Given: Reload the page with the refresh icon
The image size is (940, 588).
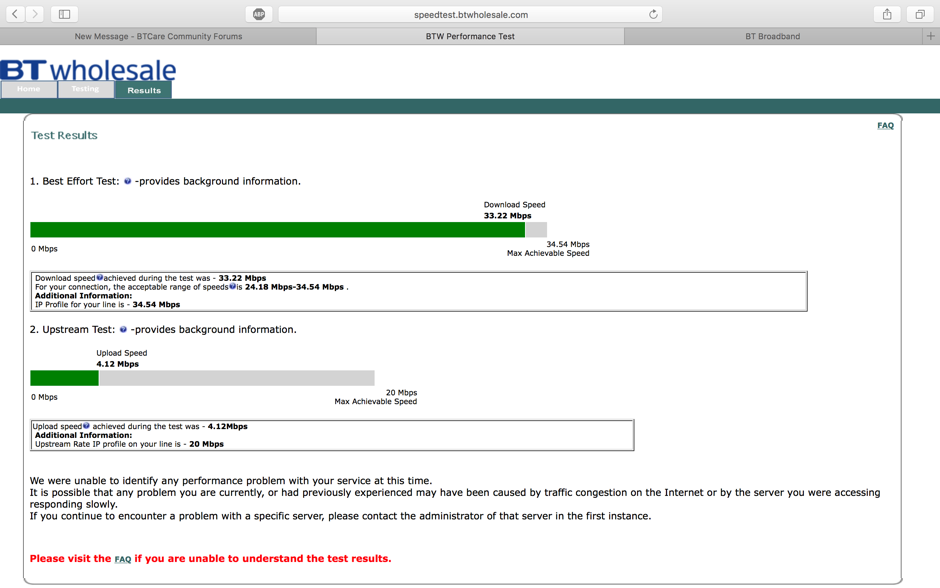Looking at the screenshot, I should point(653,14).
